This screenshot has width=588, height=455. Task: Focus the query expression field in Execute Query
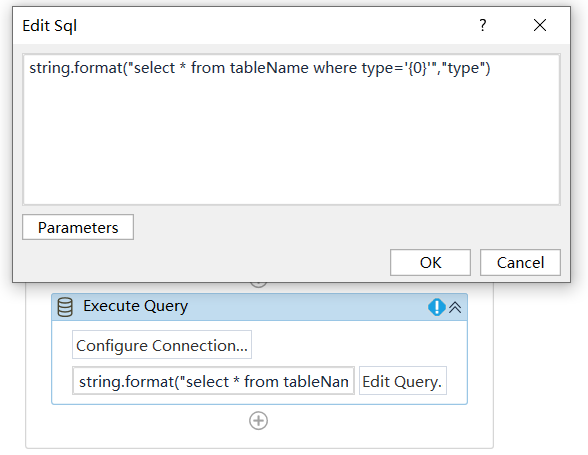(x=213, y=381)
